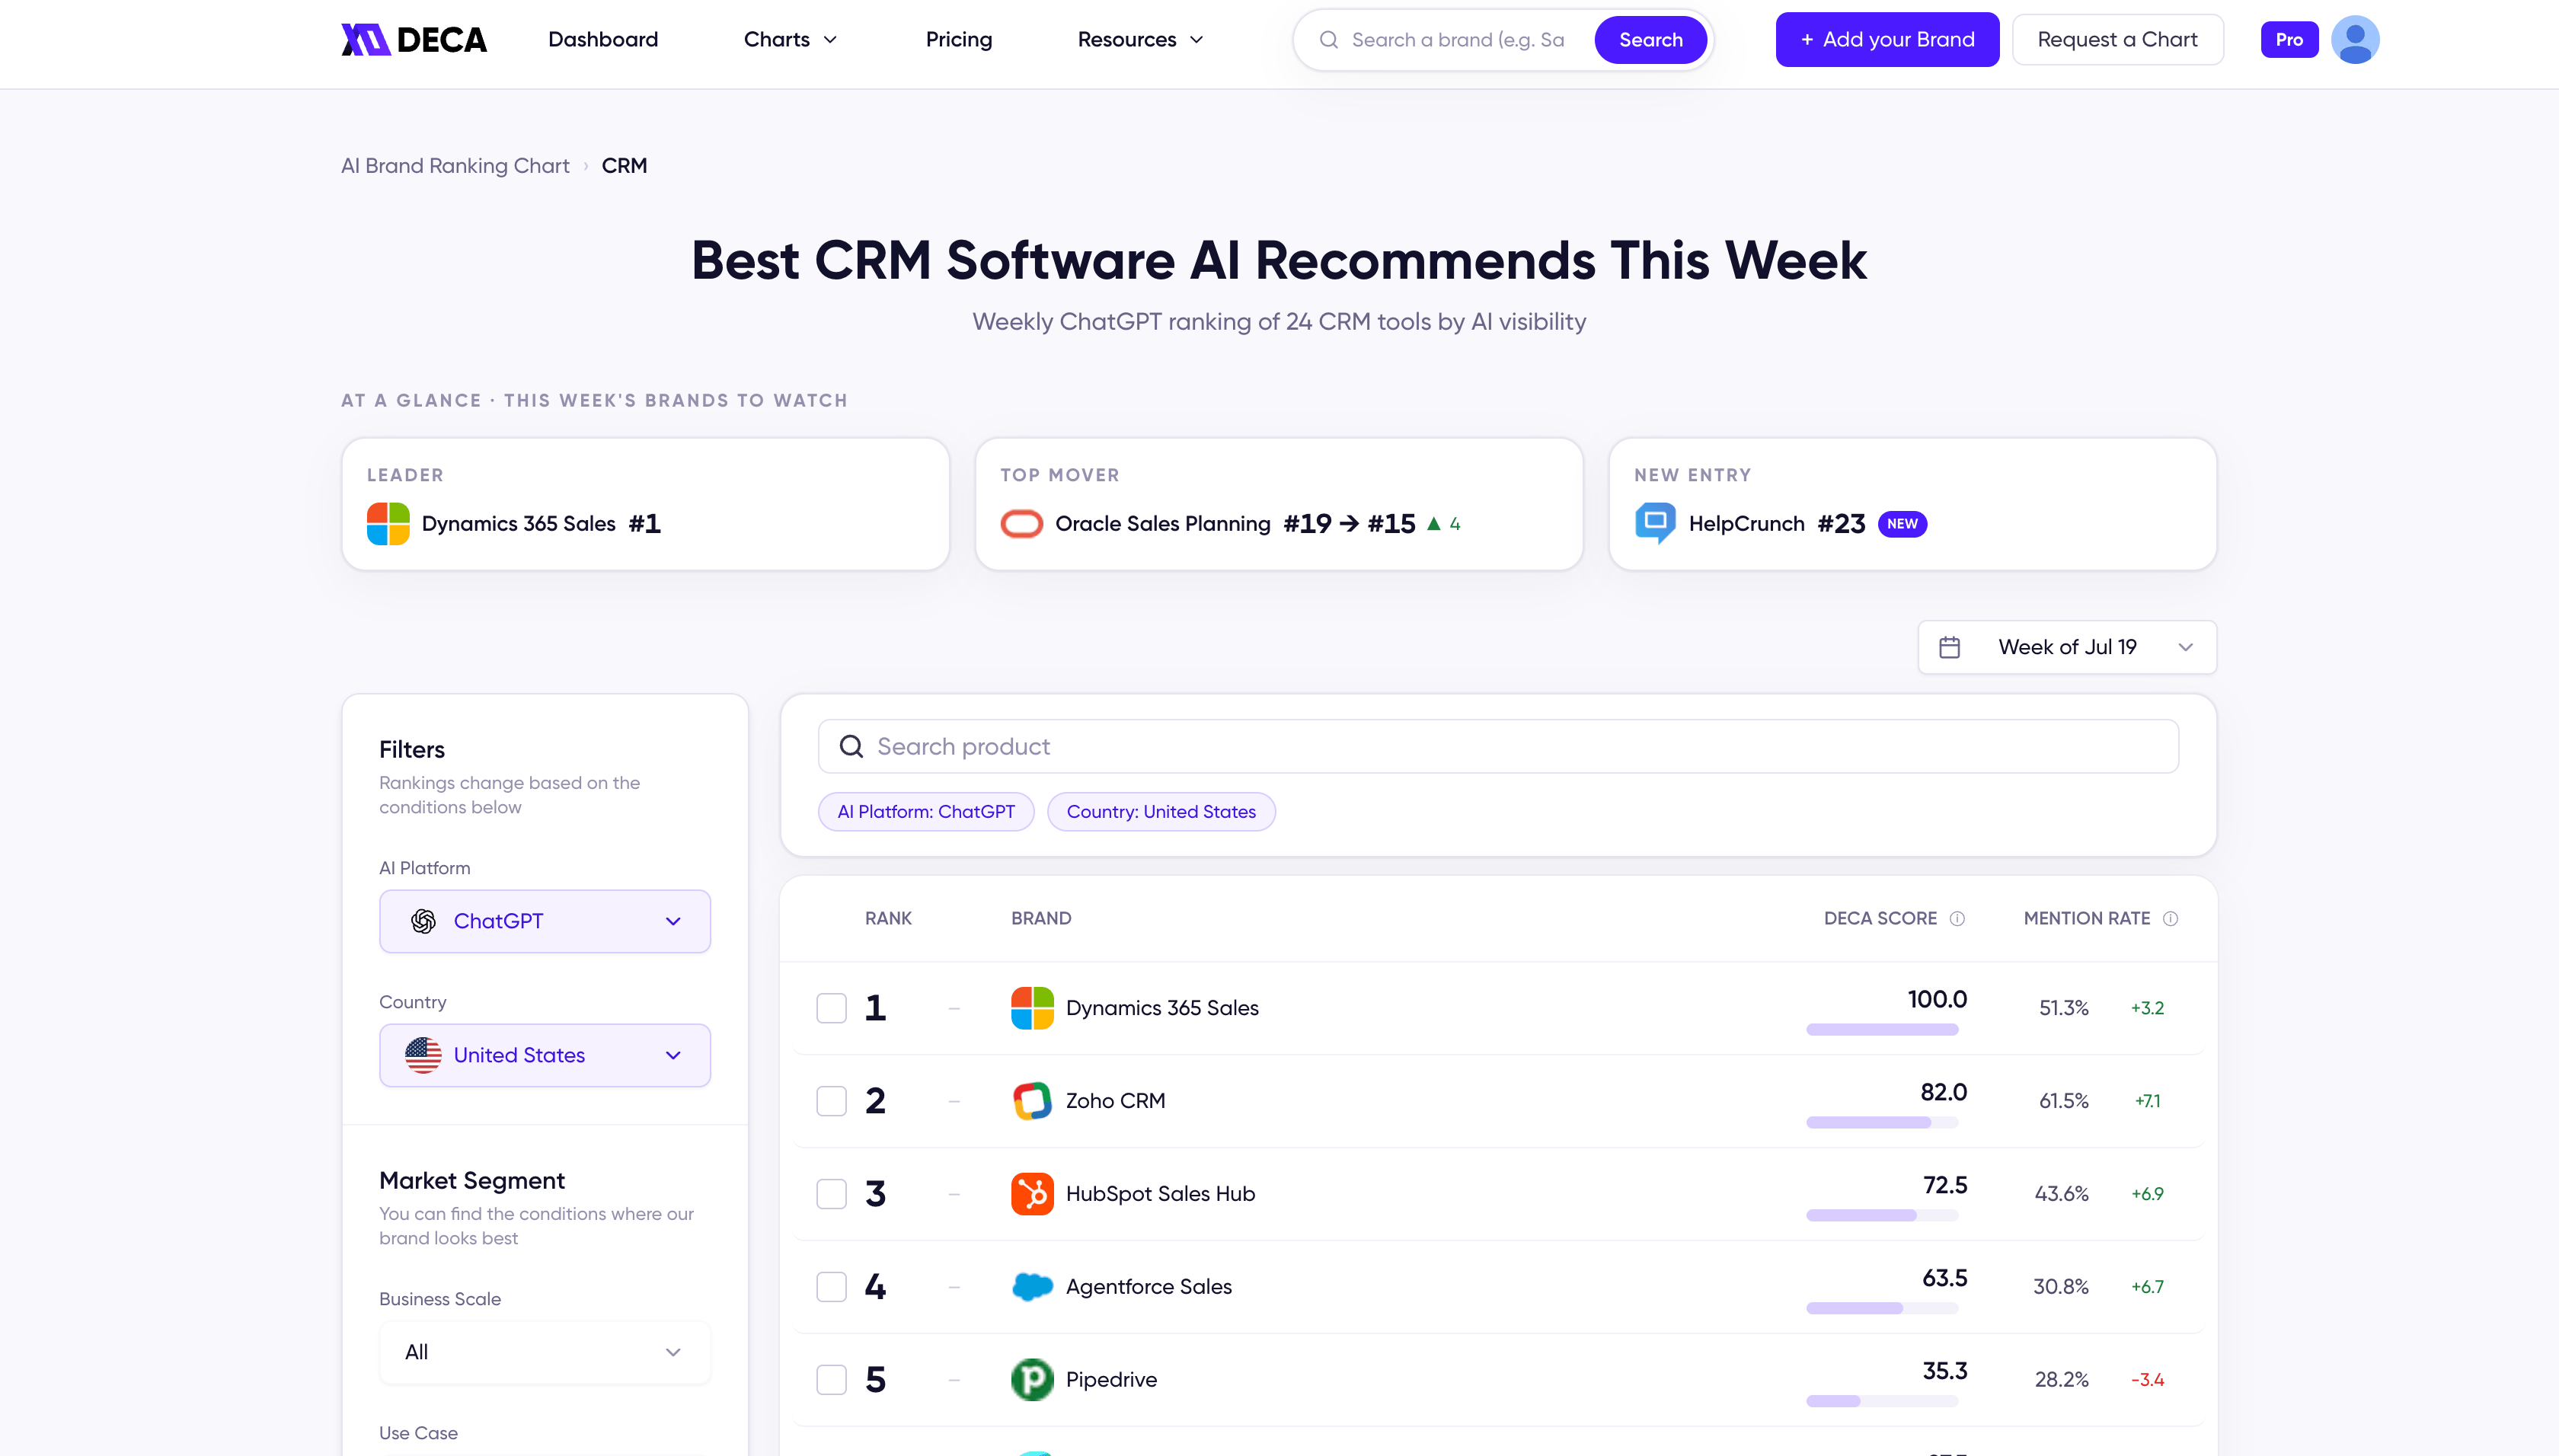Click the Pipedrive brand name
Viewport: 2559px width, 1456px height.
pos(1111,1380)
